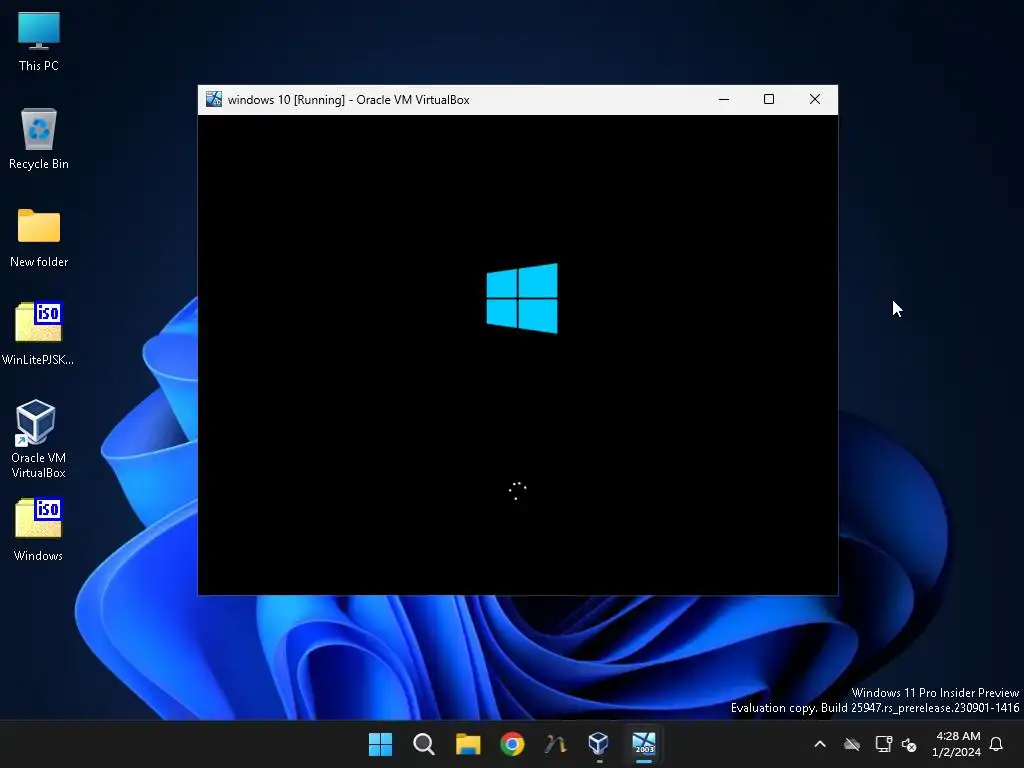Launch Google Chrome from the taskbar
1024x768 pixels.
coord(512,743)
